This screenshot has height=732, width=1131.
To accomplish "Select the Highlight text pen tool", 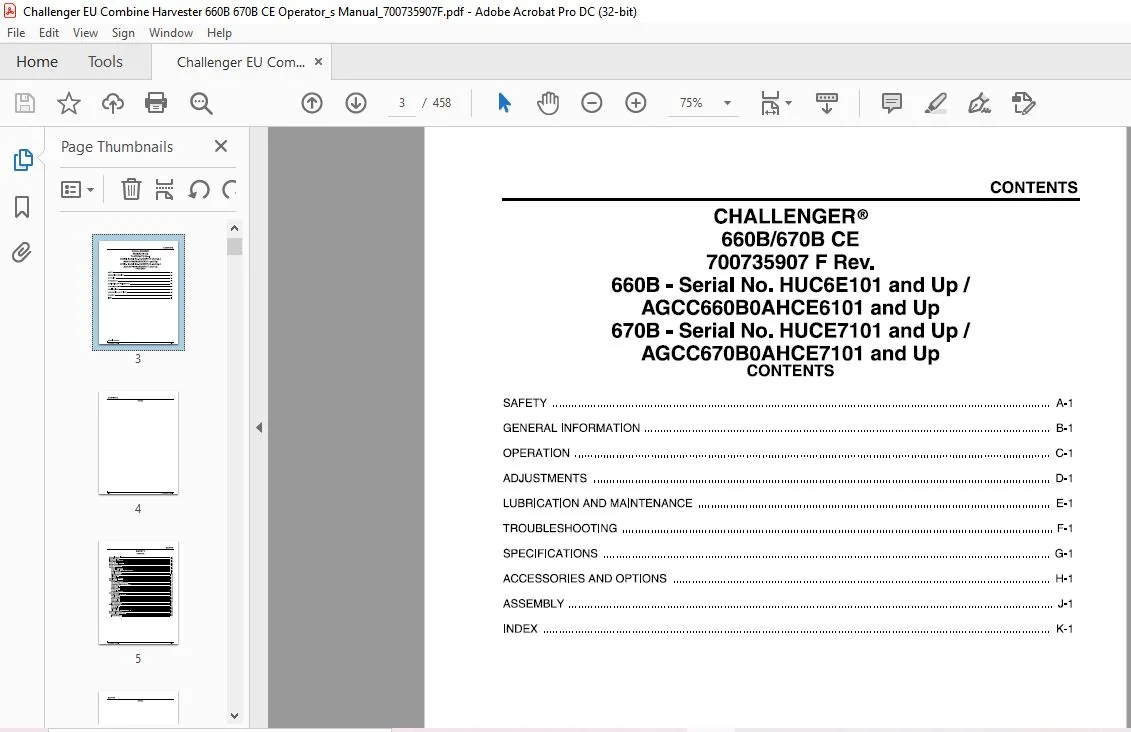I will pyautogui.click(x=936, y=103).
